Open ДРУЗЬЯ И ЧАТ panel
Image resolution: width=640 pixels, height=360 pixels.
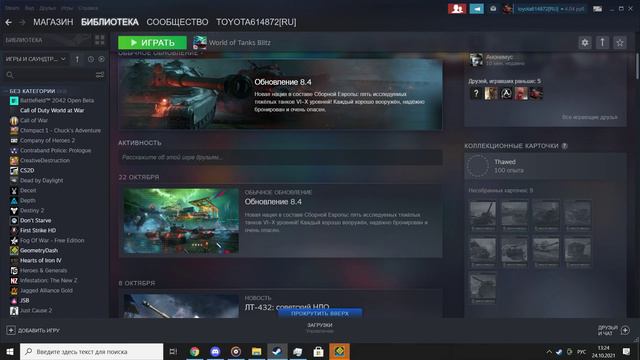coord(613,330)
